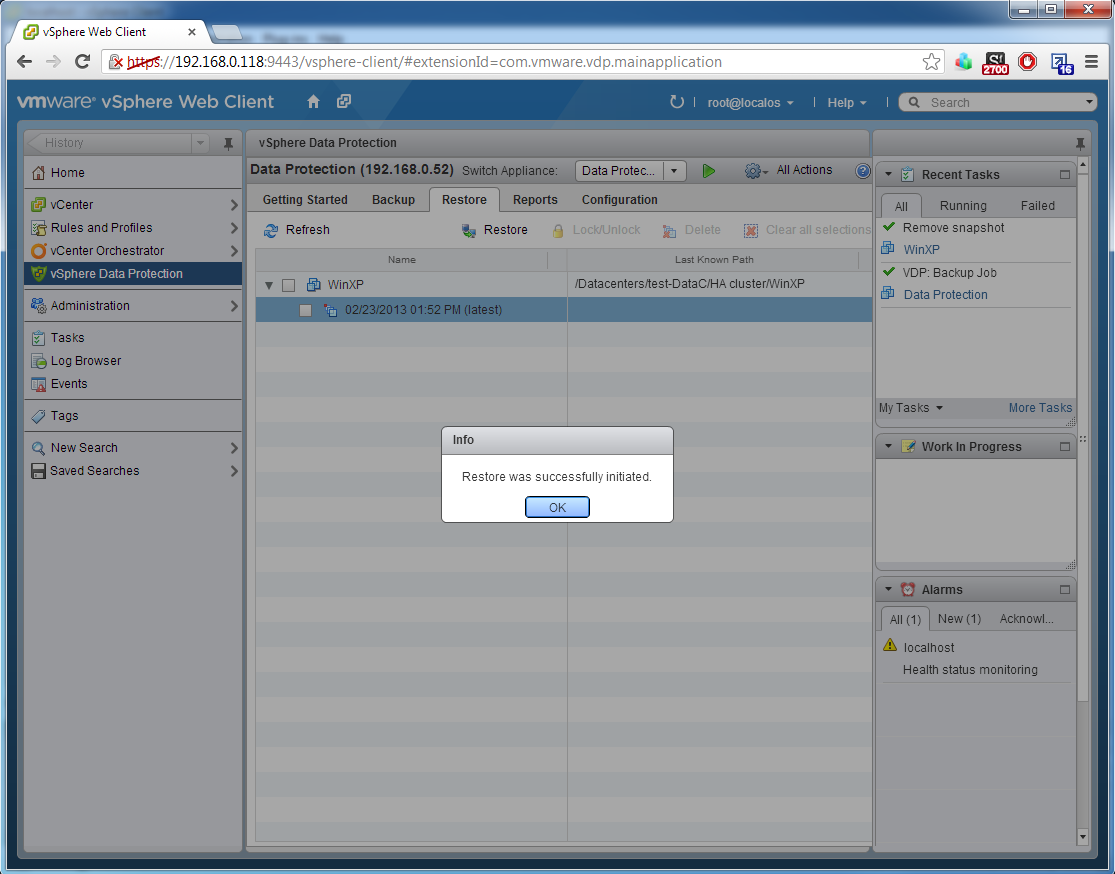Pin the navigator panel
Screen dimensions: 1115x874
pyautogui.click(x=228, y=144)
